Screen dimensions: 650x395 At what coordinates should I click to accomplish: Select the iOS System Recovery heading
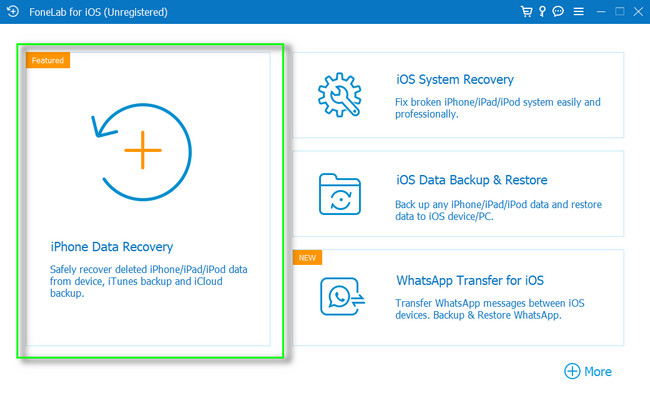pos(455,79)
